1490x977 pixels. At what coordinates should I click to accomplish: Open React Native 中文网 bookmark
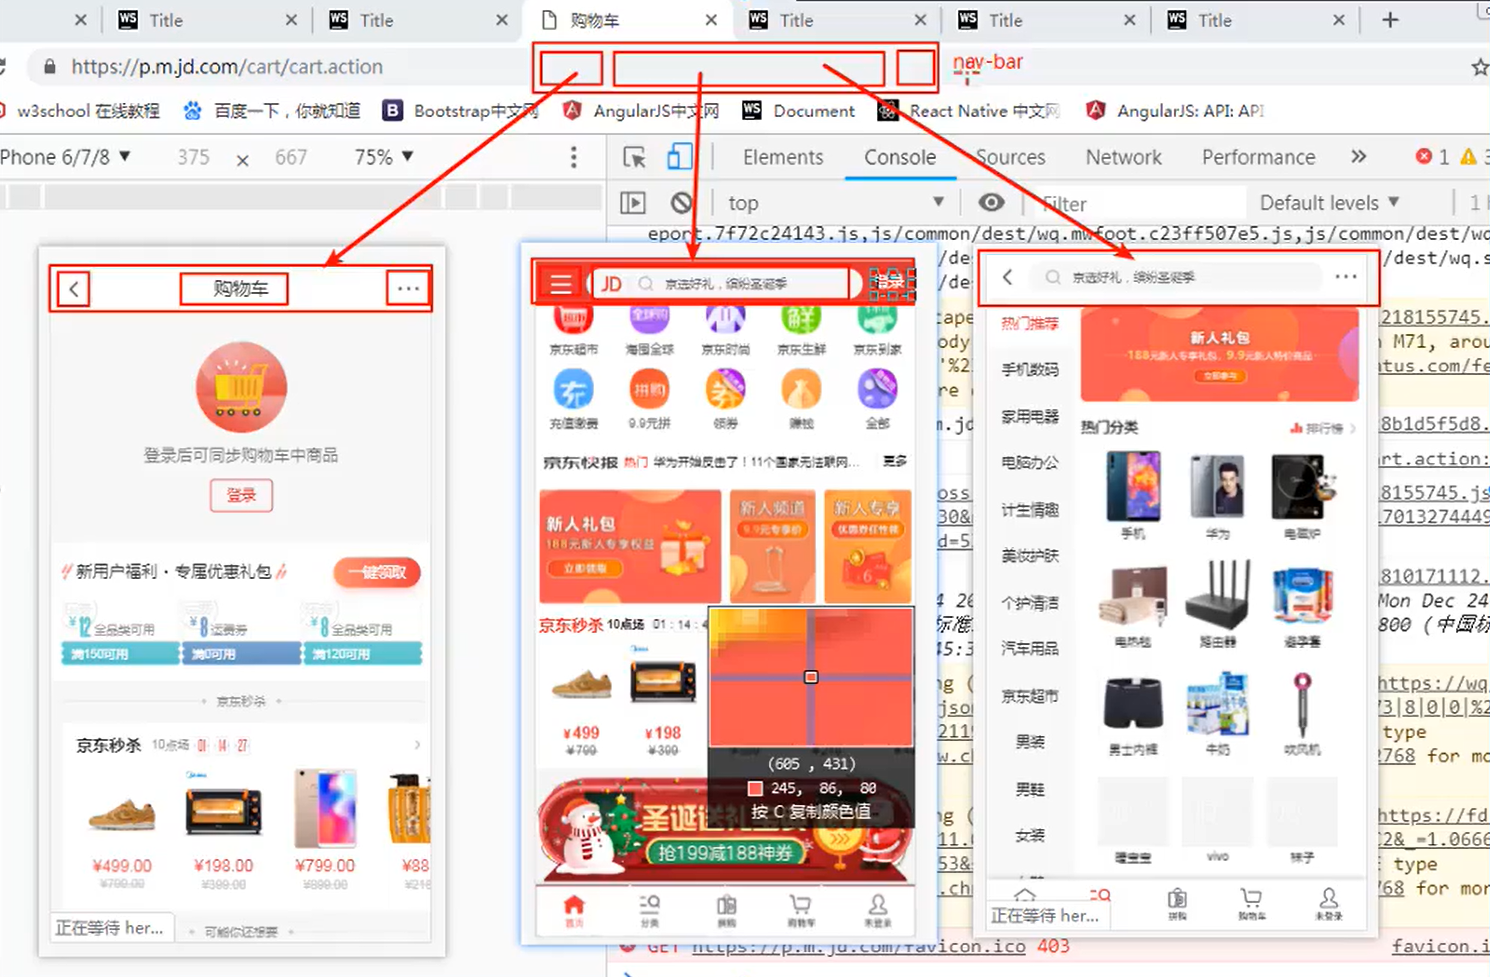[969, 111]
